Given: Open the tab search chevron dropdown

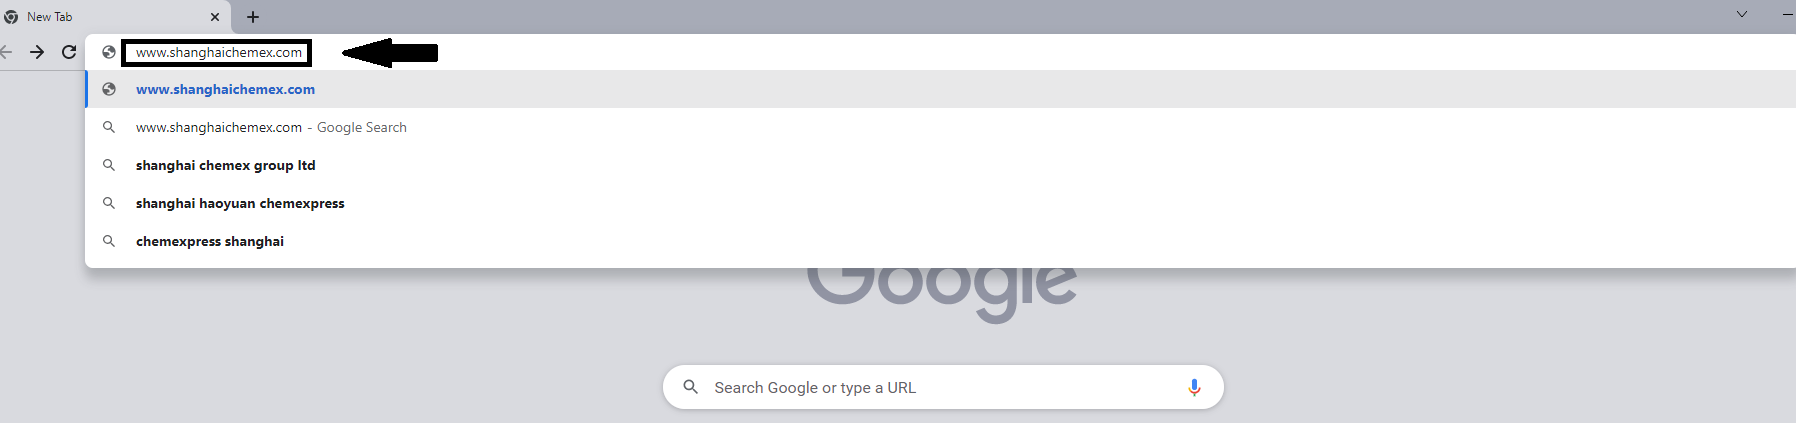Looking at the screenshot, I should click(x=1742, y=14).
